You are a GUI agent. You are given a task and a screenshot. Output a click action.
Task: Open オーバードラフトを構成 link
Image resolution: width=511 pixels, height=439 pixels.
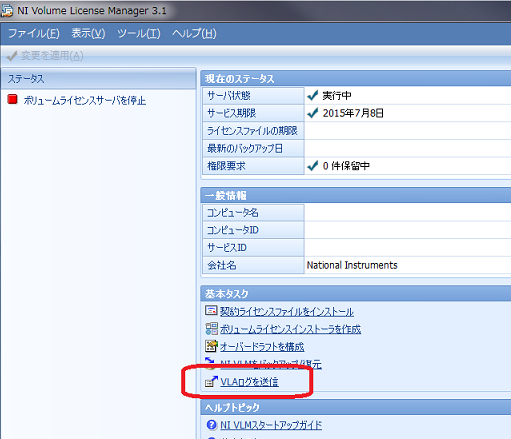tap(262, 347)
